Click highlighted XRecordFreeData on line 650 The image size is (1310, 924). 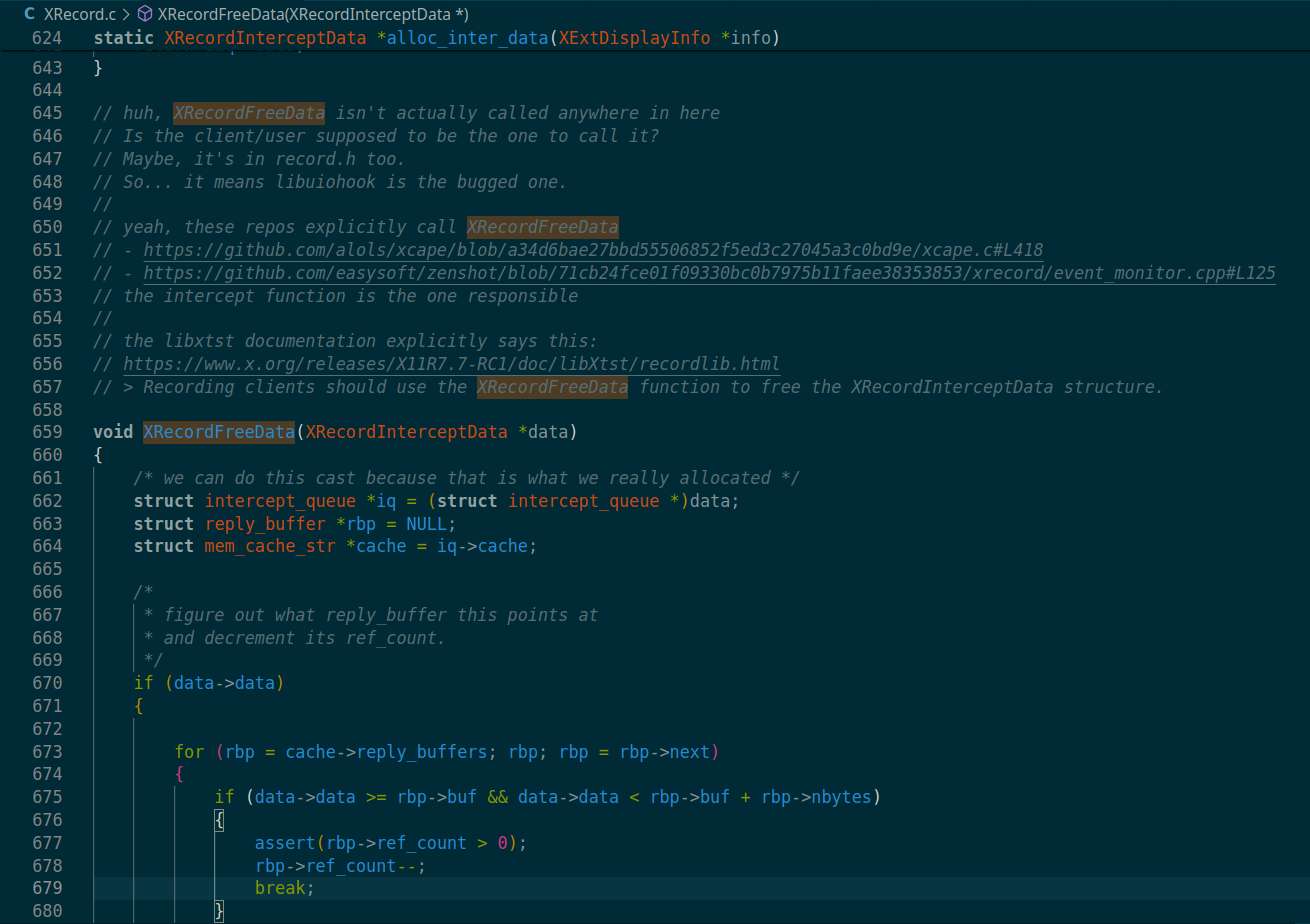543,227
